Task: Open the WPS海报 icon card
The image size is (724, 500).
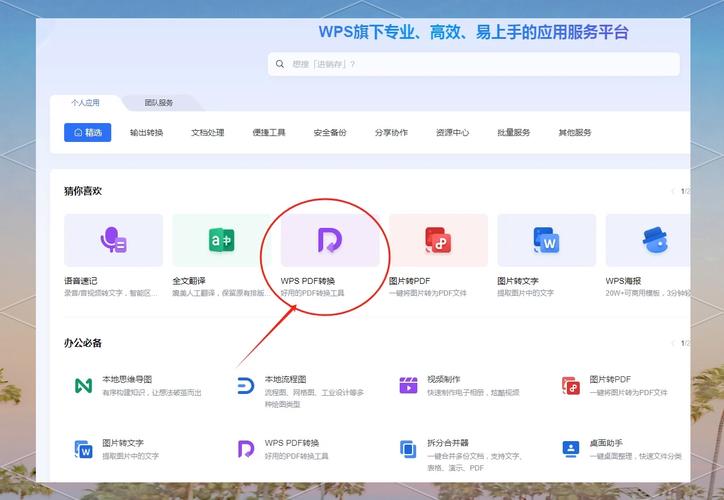Action: point(647,240)
